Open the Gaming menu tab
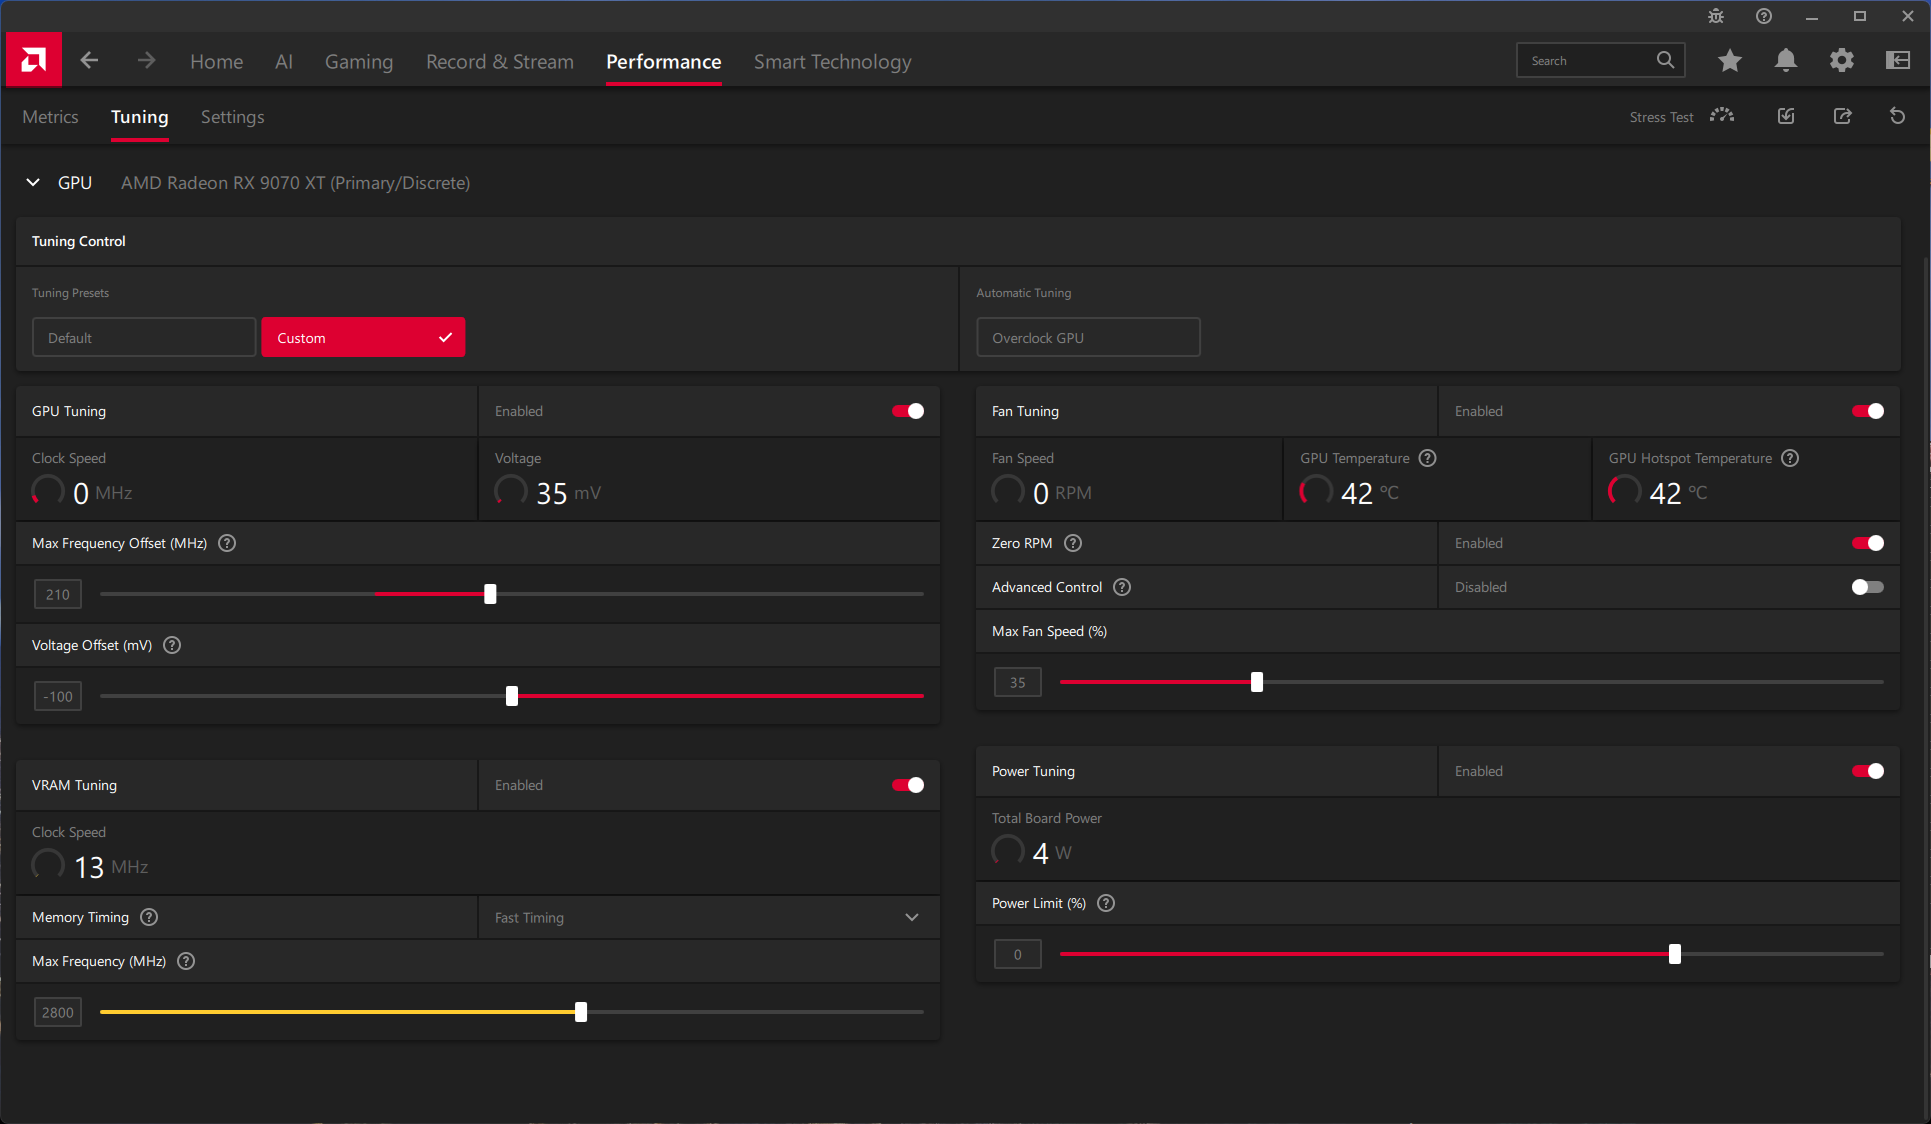Viewport: 1931px width, 1124px height. 358,61
